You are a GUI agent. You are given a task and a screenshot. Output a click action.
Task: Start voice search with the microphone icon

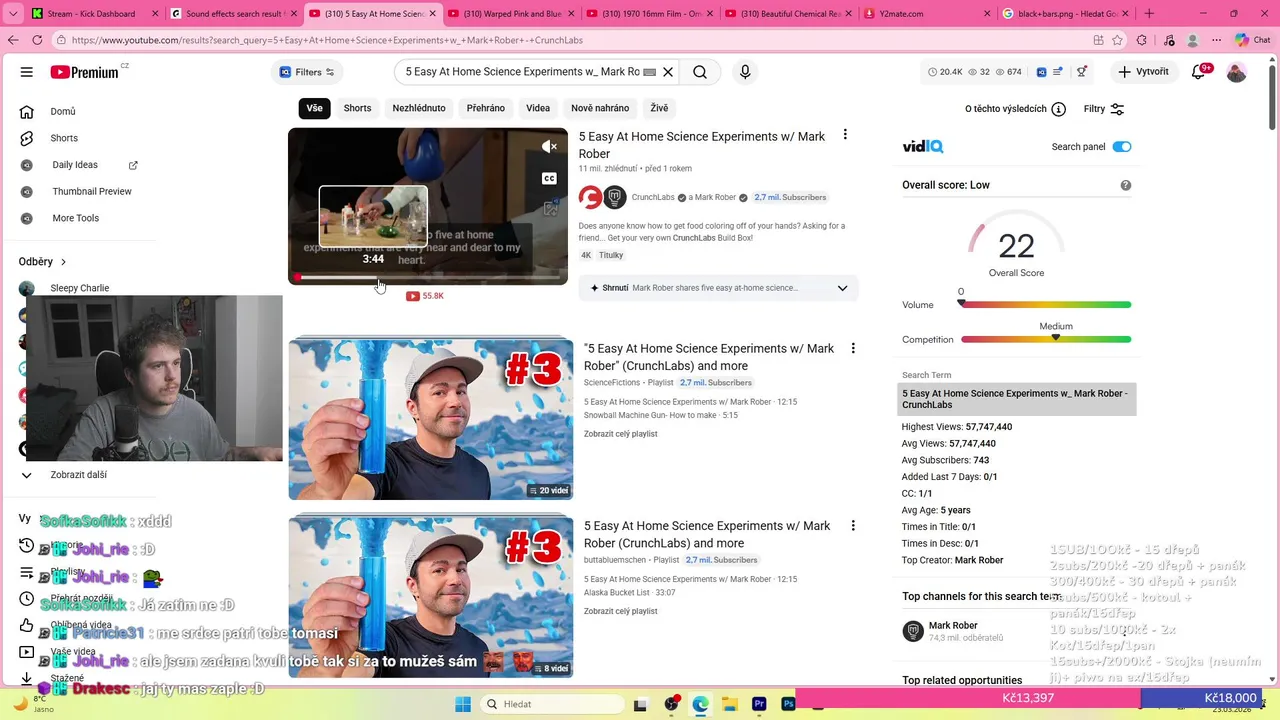tap(745, 72)
